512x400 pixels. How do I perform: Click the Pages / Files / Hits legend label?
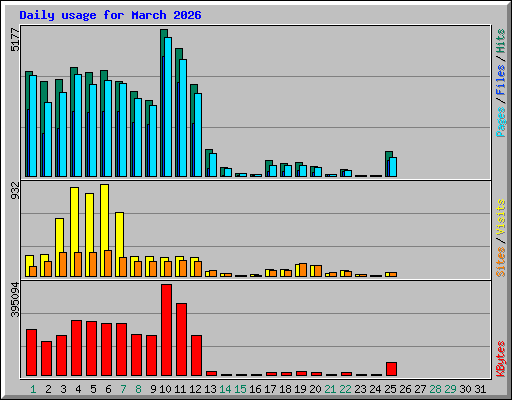tap(500, 83)
